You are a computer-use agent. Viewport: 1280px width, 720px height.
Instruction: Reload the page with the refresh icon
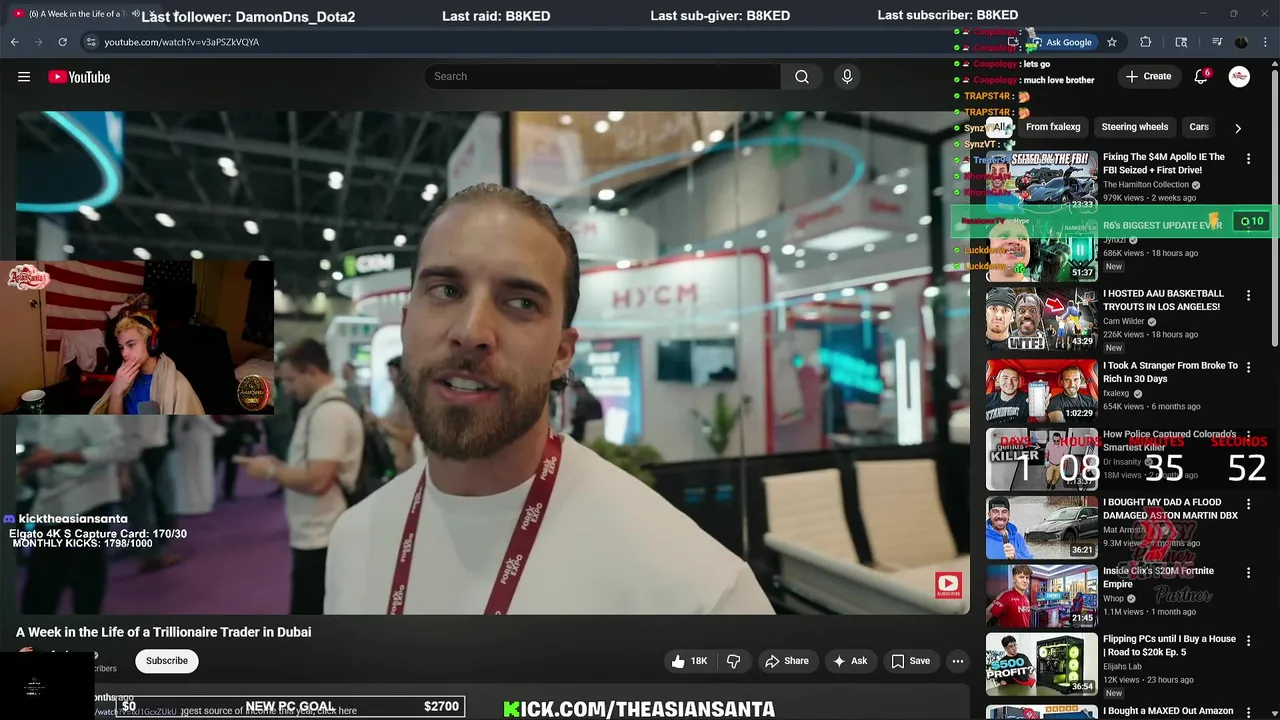point(62,42)
